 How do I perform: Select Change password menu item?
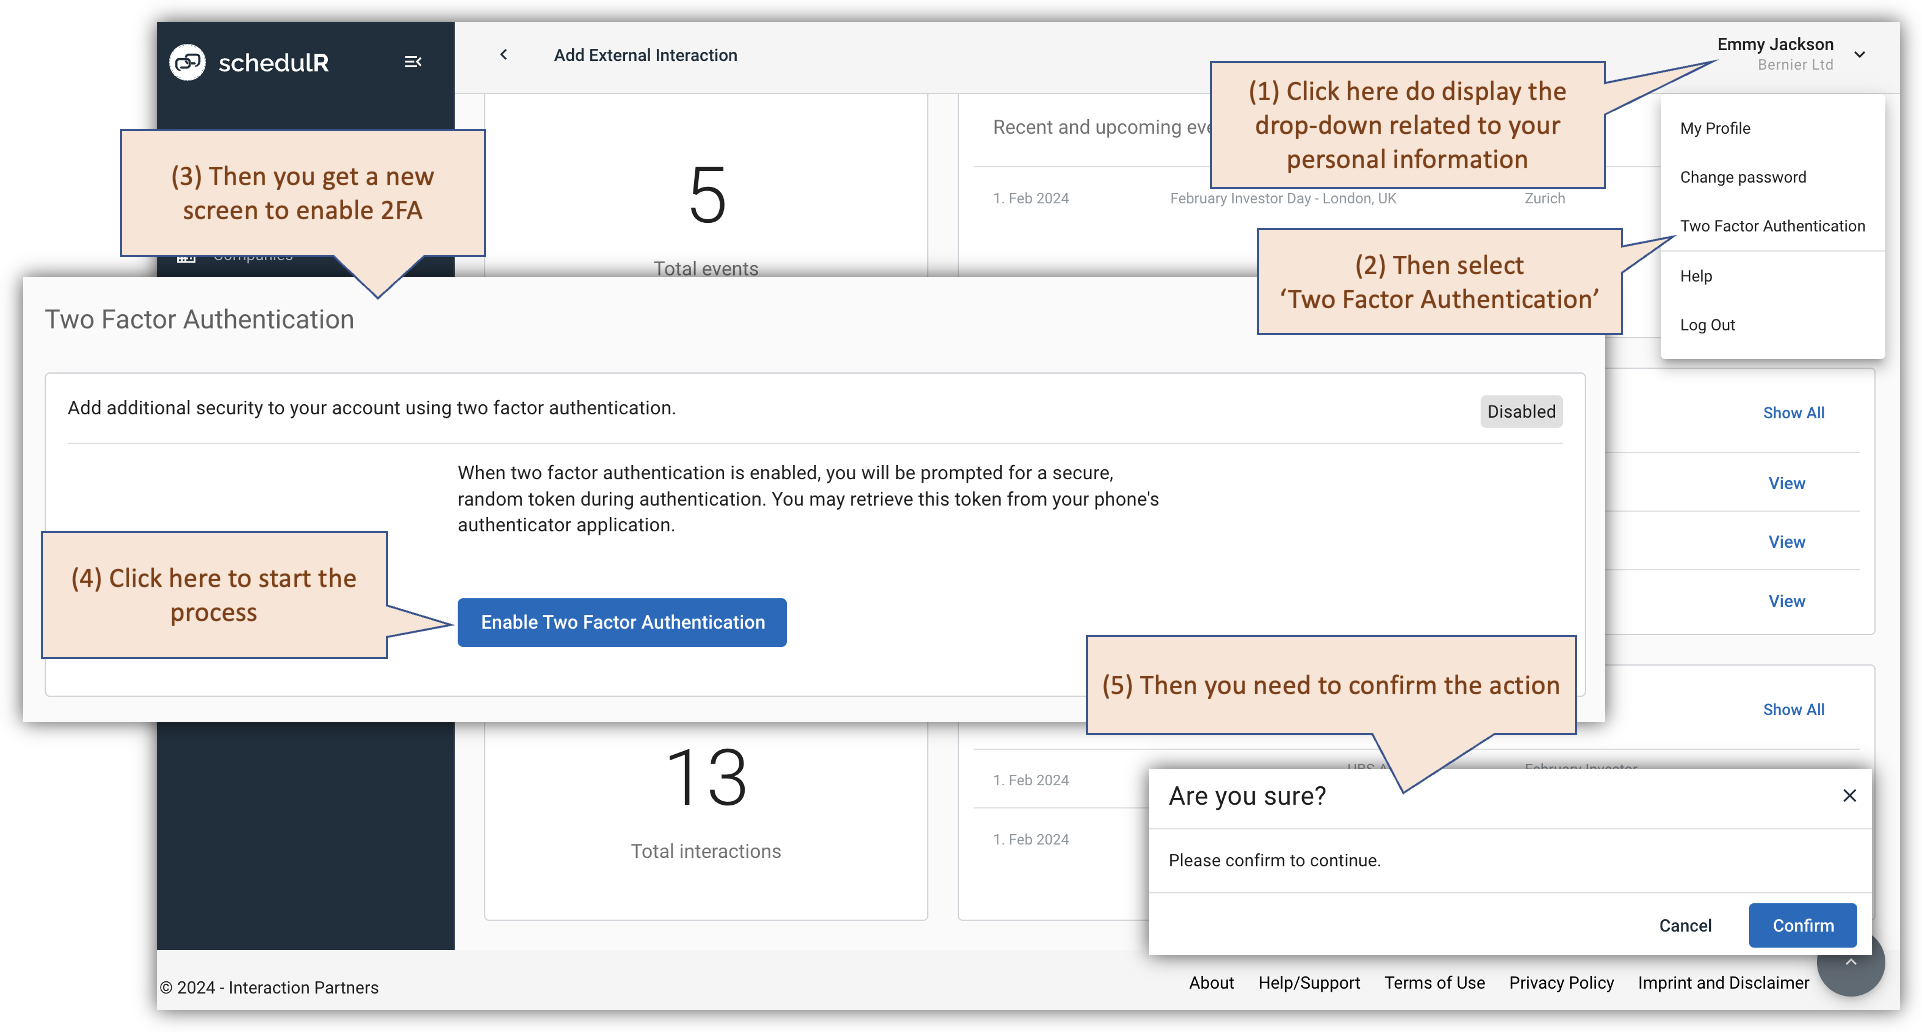click(x=1743, y=177)
